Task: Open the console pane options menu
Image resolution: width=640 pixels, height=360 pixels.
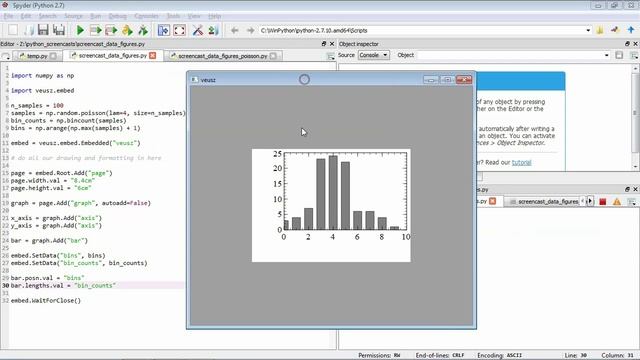Action: (x=632, y=202)
